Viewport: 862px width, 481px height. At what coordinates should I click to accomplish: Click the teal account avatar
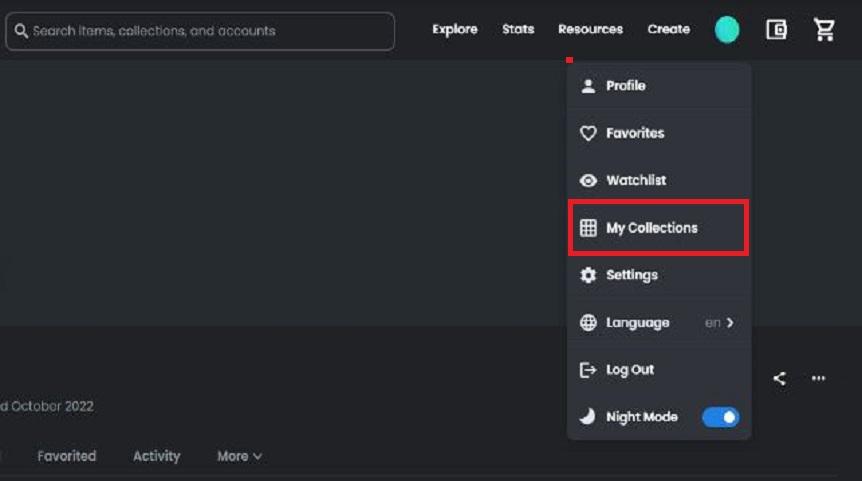point(727,30)
